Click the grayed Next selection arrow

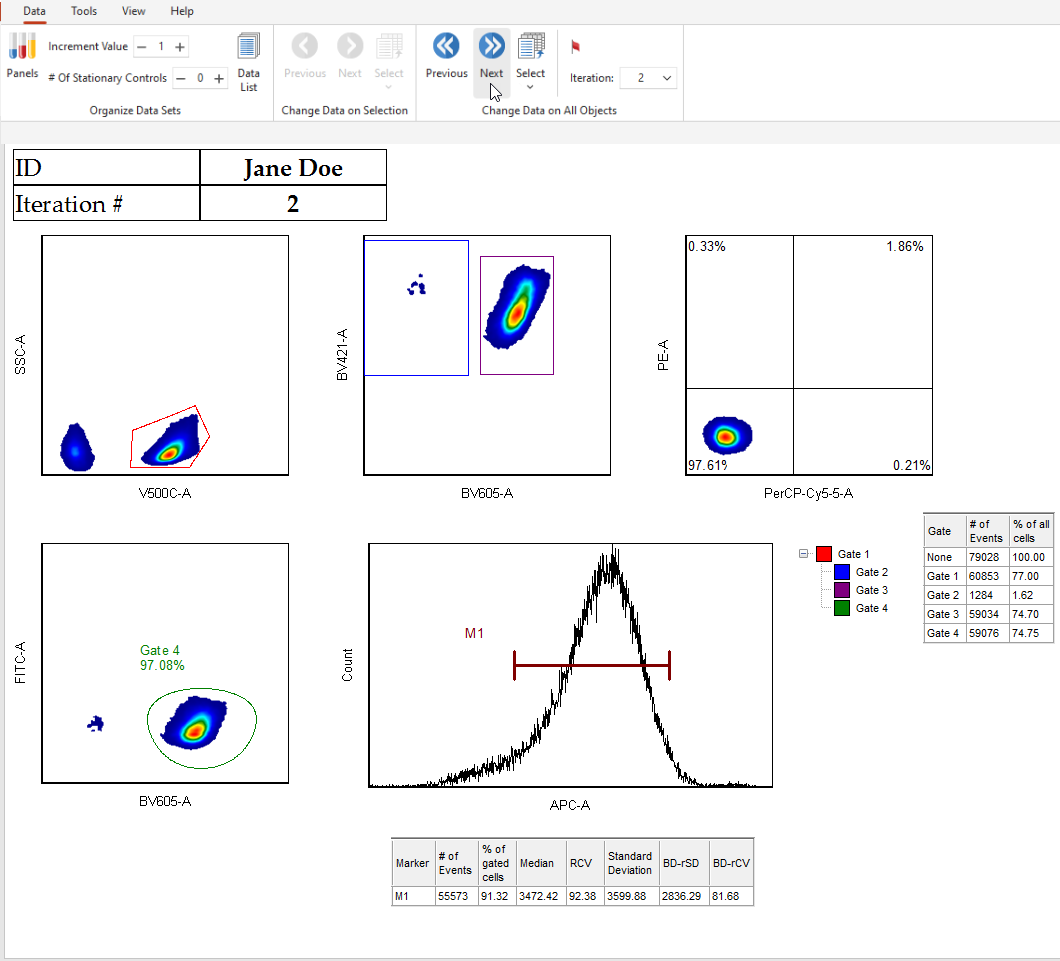[350, 46]
